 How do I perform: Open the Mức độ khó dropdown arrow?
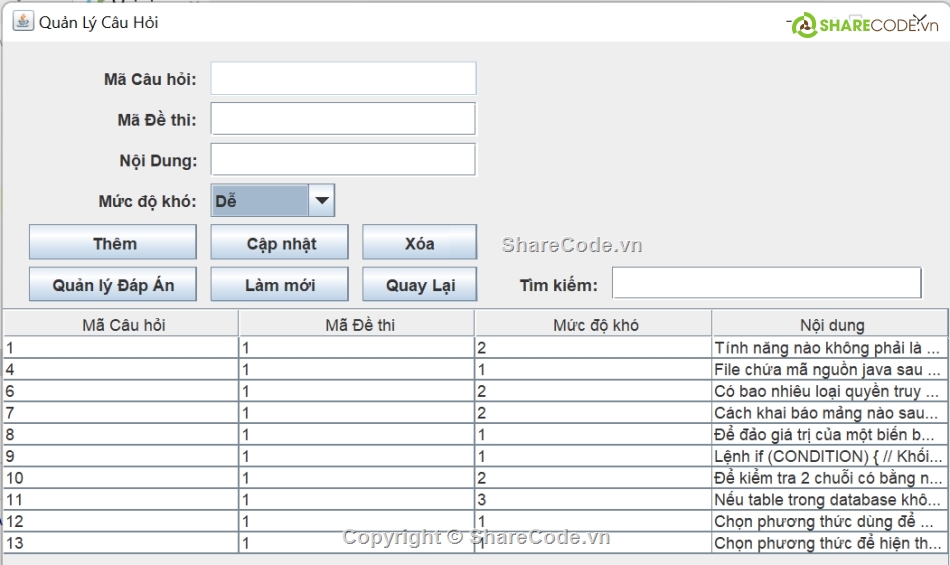coord(321,201)
